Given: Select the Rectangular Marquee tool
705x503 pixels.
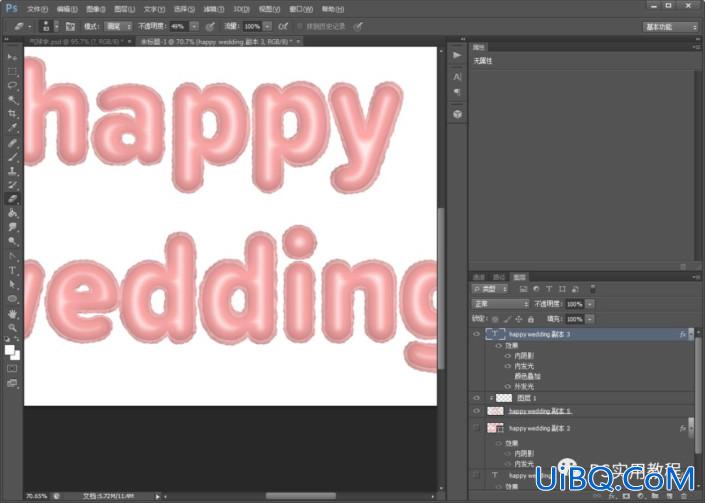Looking at the screenshot, I should pyautogui.click(x=12, y=71).
